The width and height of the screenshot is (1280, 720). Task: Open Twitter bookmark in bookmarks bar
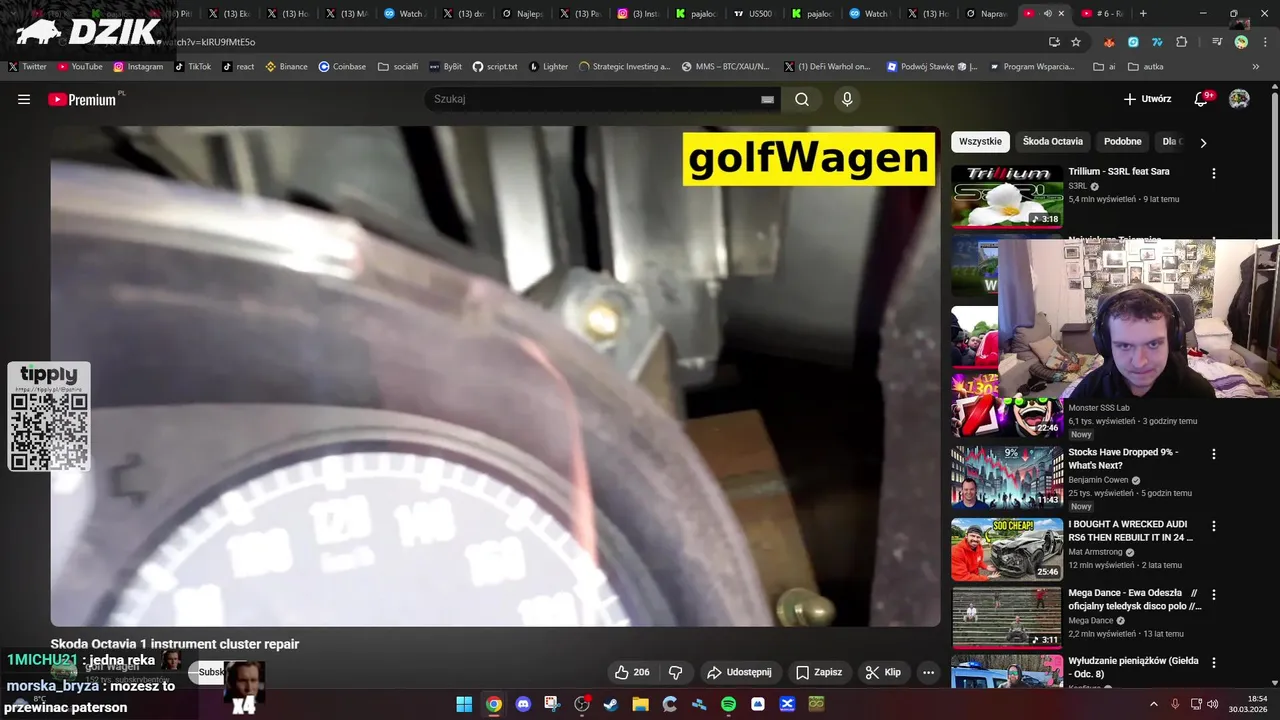27,66
